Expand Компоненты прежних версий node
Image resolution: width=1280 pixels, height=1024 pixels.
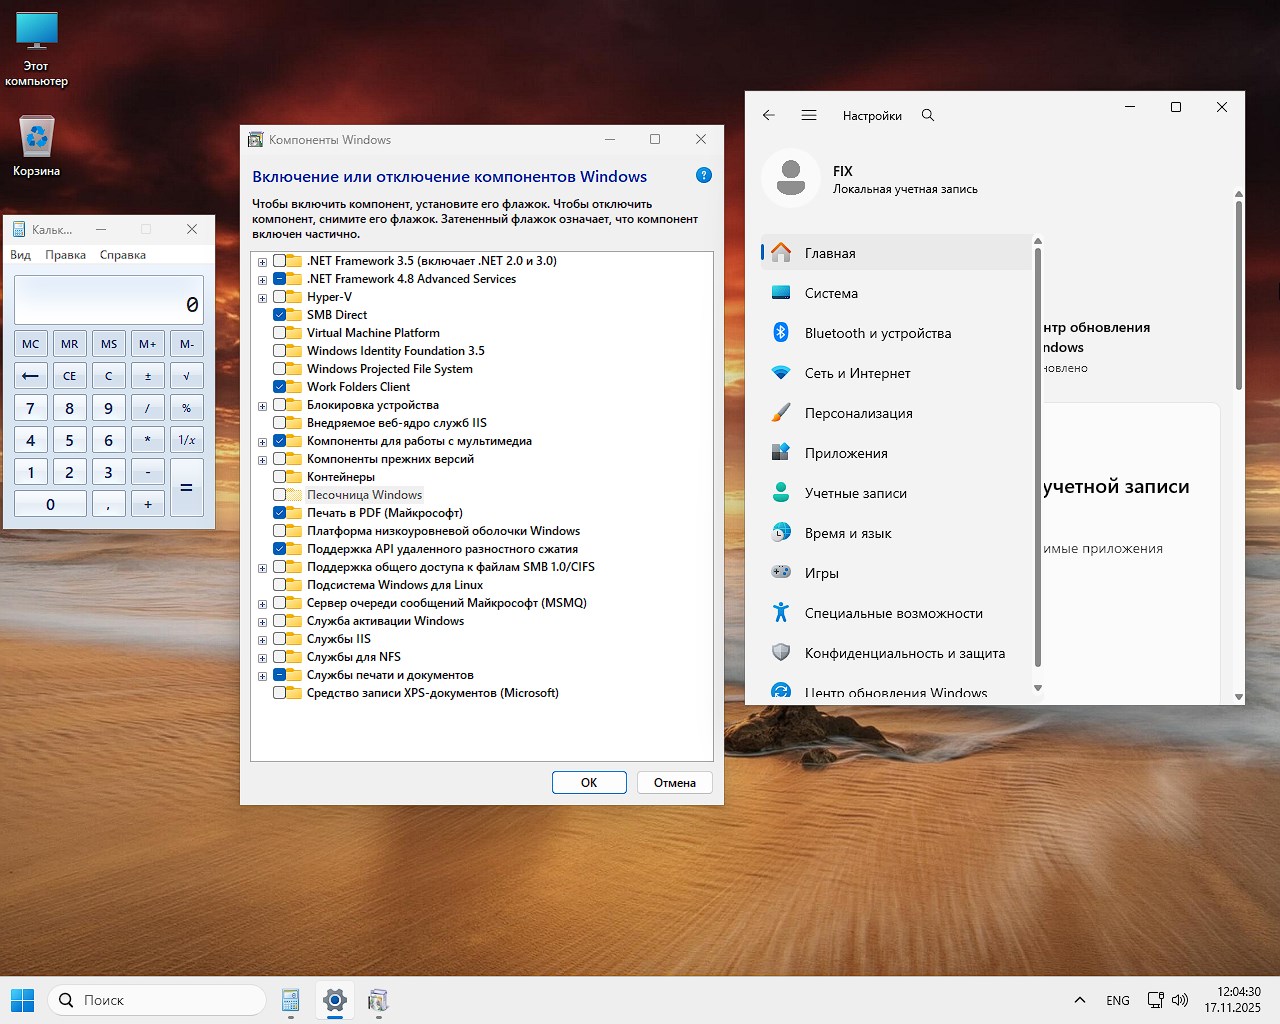click(262, 460)
